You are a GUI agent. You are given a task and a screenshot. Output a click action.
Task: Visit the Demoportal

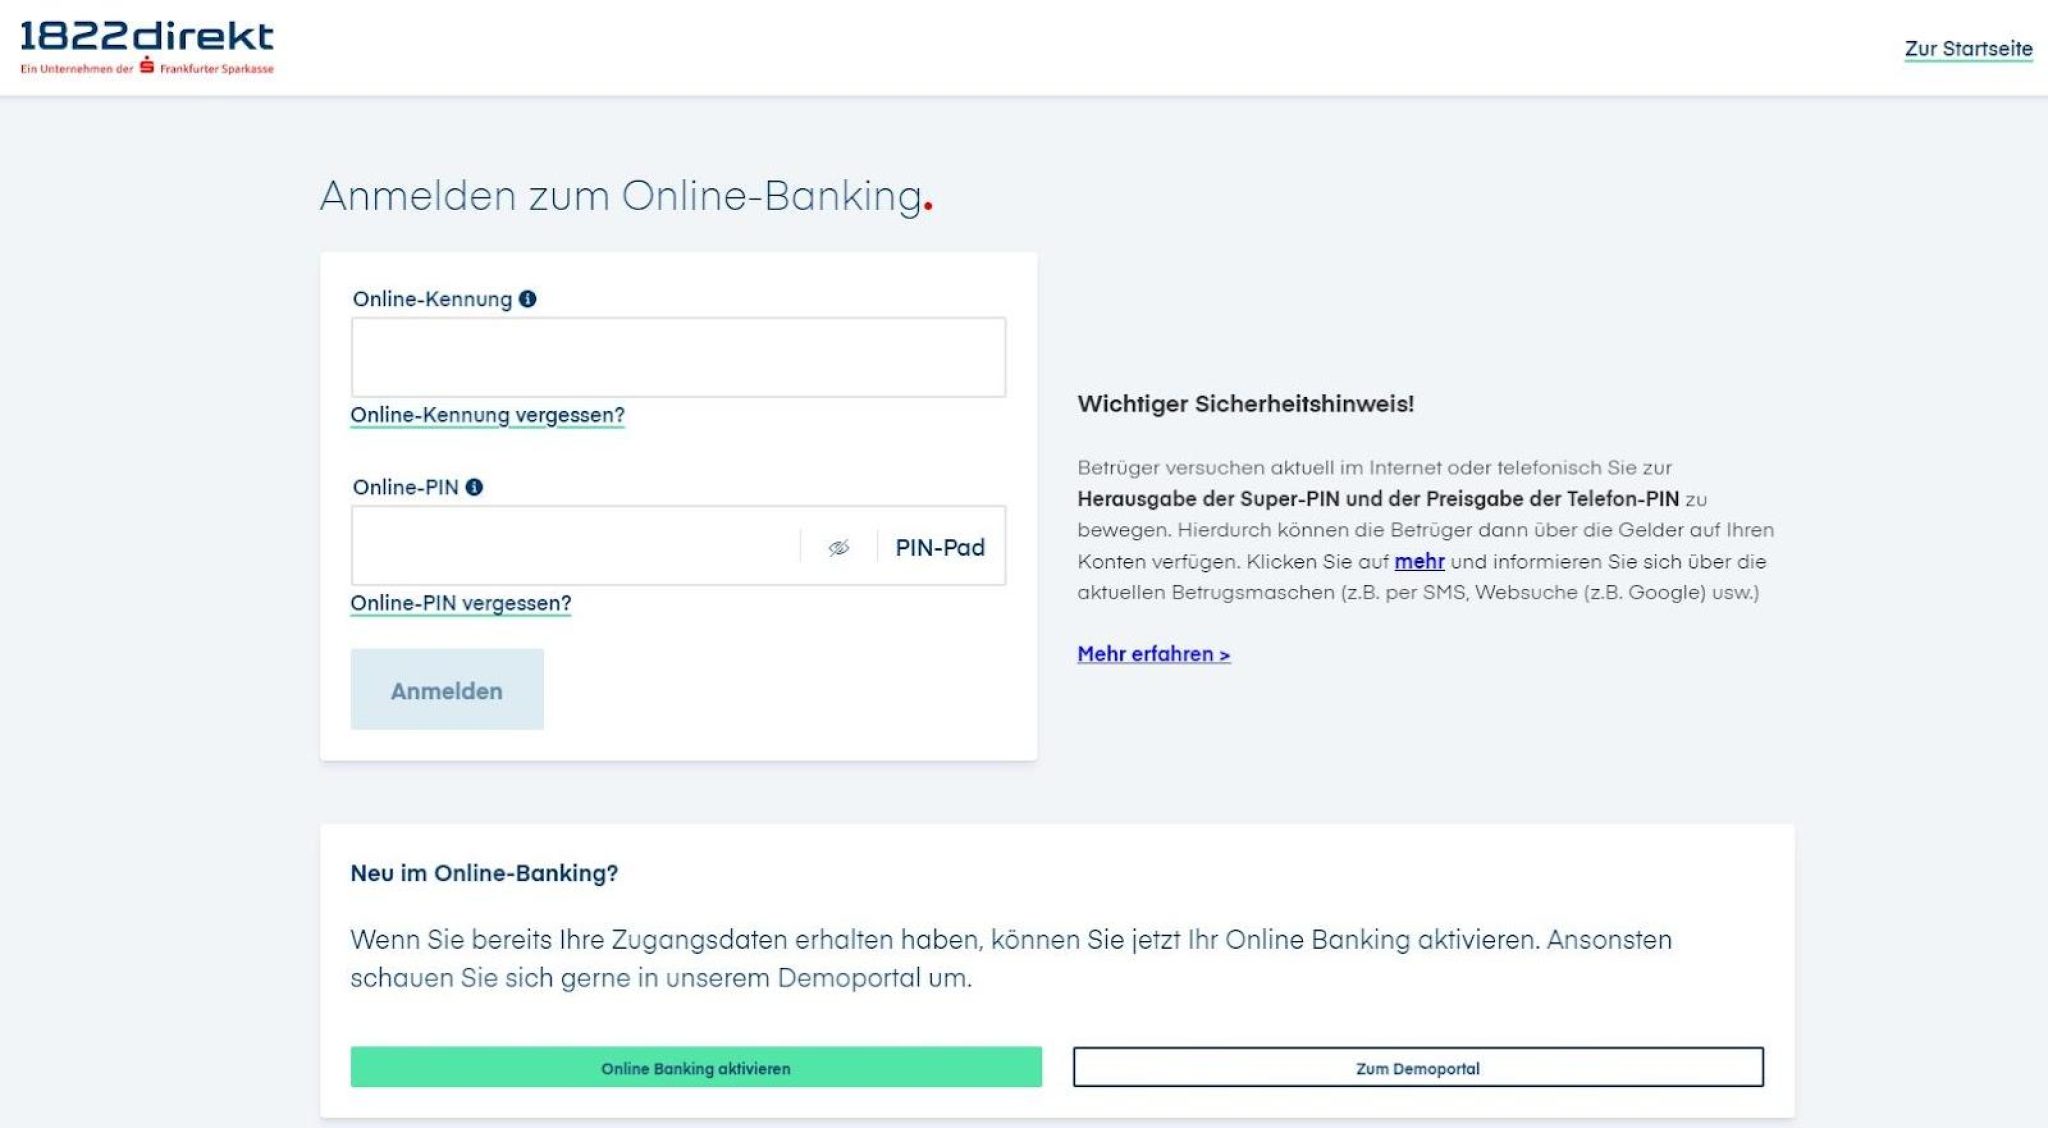point(1418,1067)
